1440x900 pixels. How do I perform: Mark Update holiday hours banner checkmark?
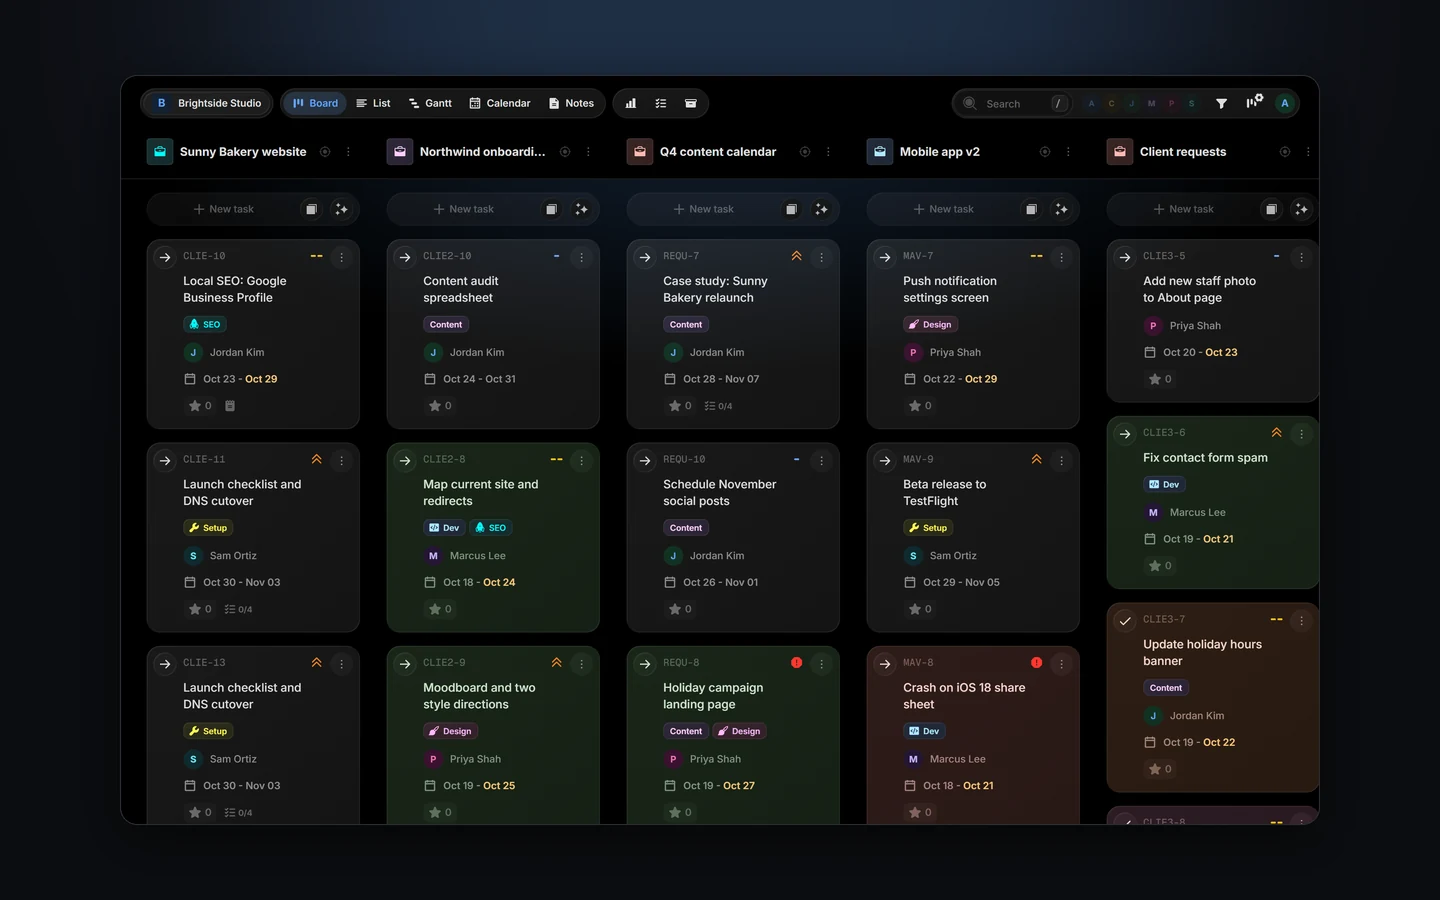(1125, 620)
